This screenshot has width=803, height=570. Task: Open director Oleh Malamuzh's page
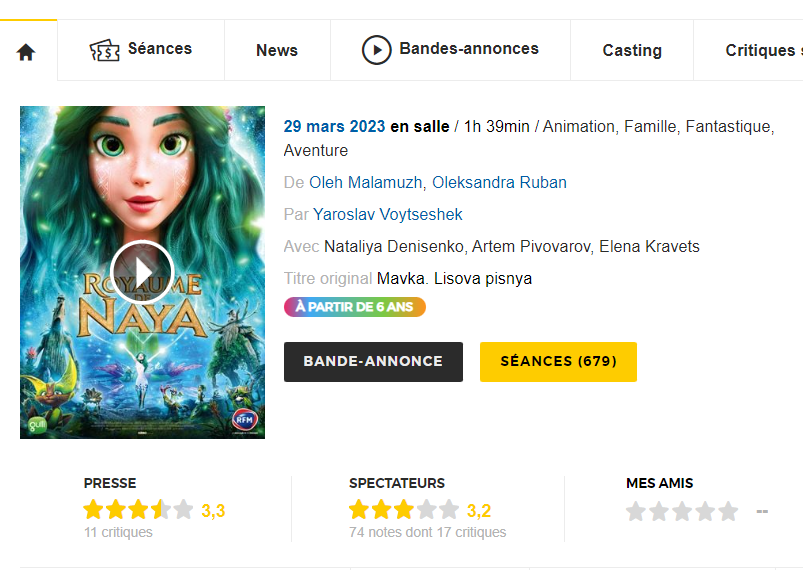pyautogui.click(x=366, y=182)
